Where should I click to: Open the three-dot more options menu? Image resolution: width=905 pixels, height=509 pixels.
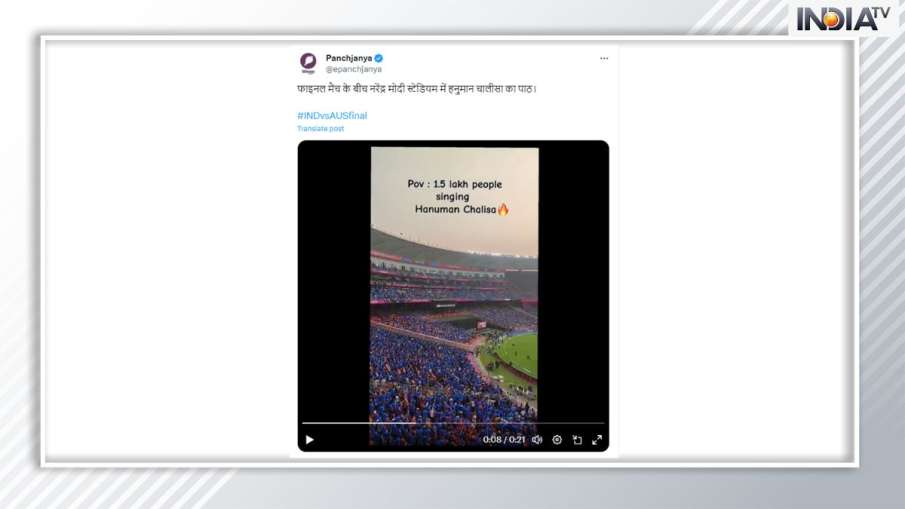coord(604,58)
